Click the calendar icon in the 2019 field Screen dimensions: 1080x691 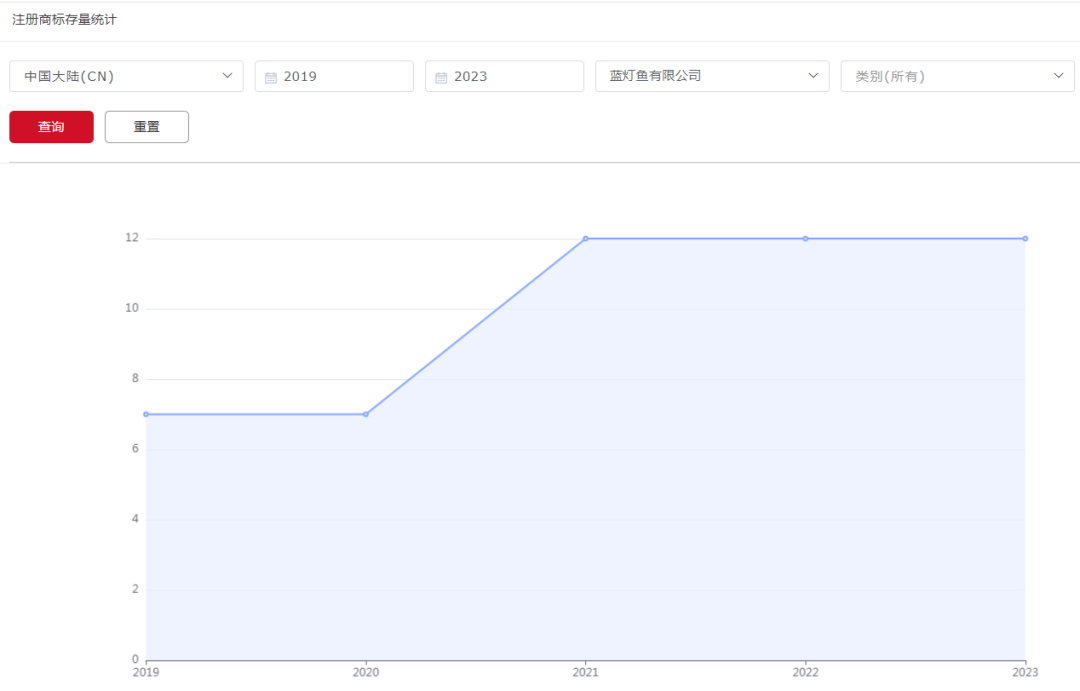[x=270, y=77]
